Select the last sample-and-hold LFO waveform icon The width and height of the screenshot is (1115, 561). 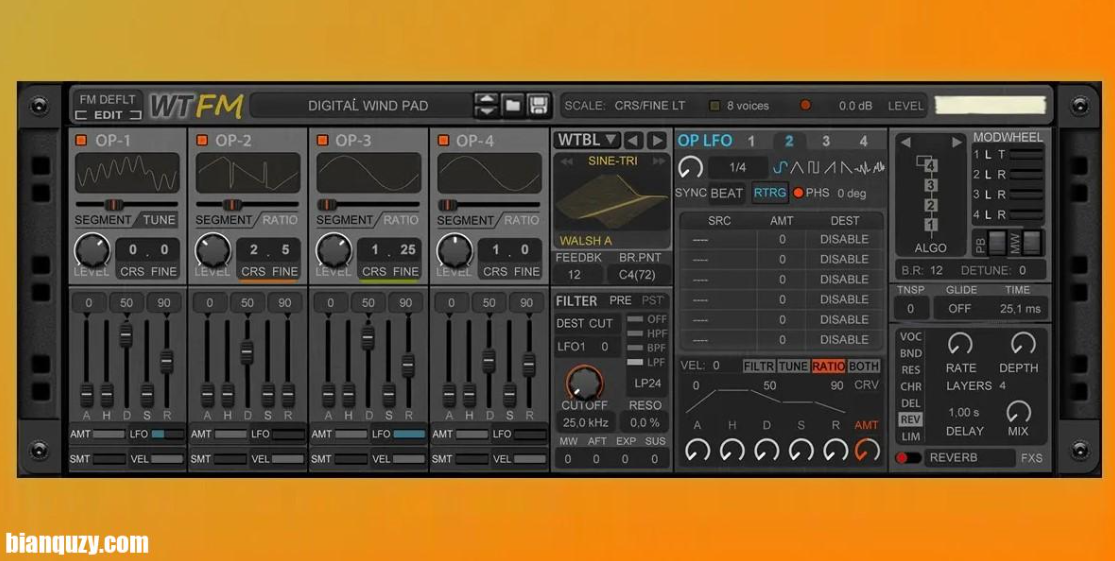(879, 168)
